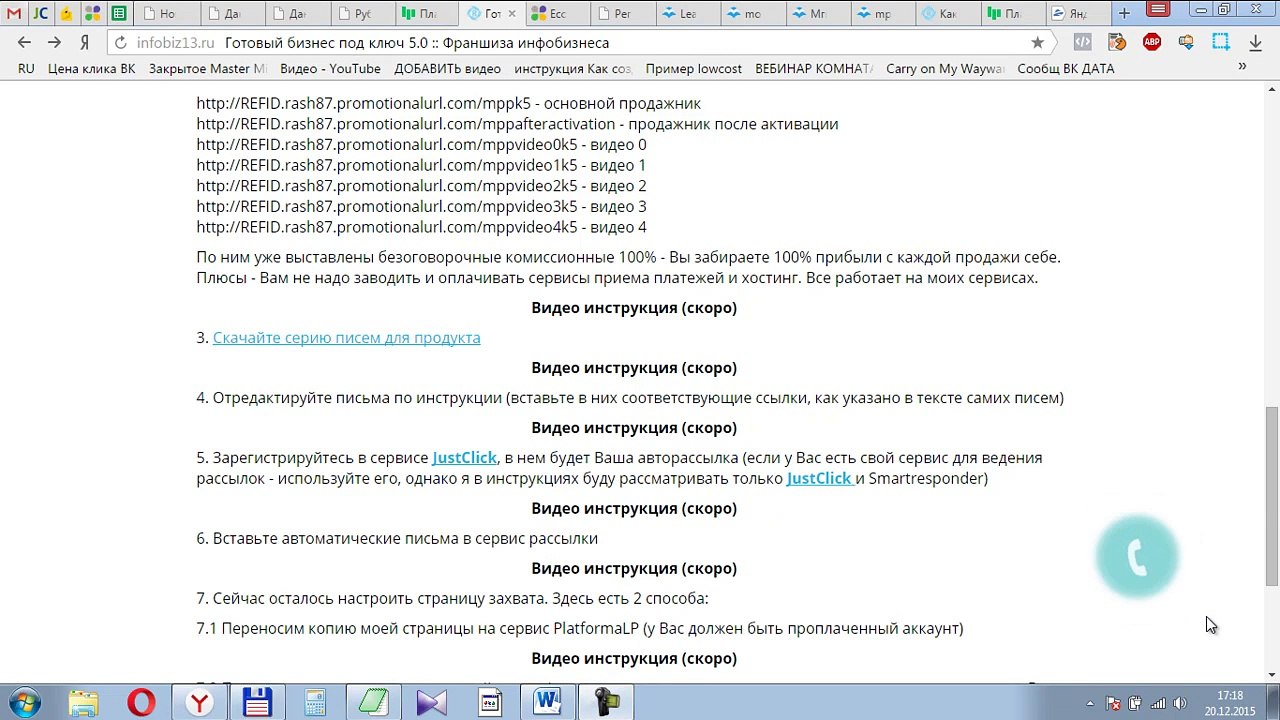Open the browser main menu button

[1158, 9]
